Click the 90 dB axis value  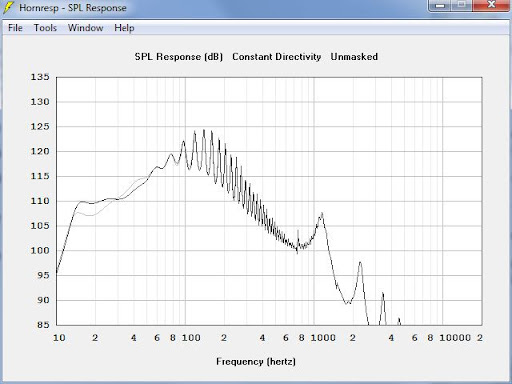(43, 300)
